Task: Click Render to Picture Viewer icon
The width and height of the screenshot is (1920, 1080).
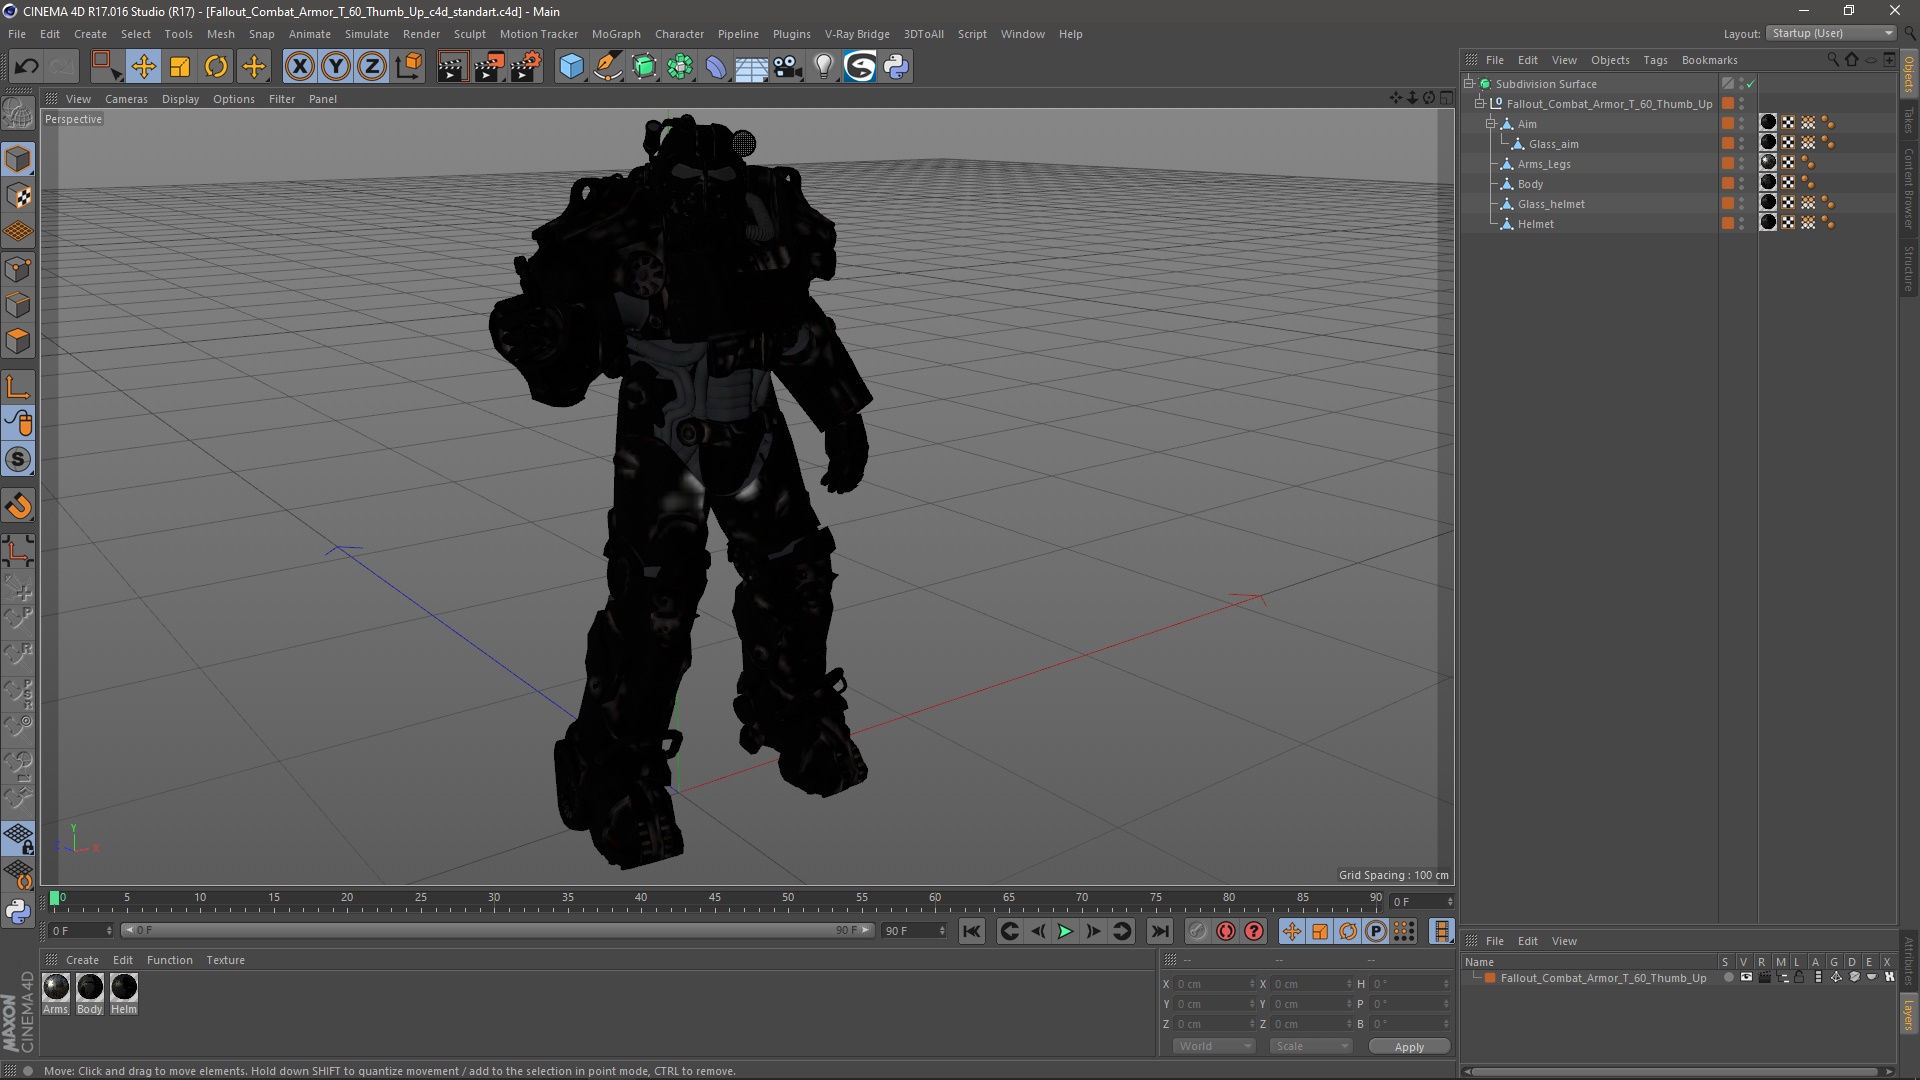Action: click(x=488, y=67)
